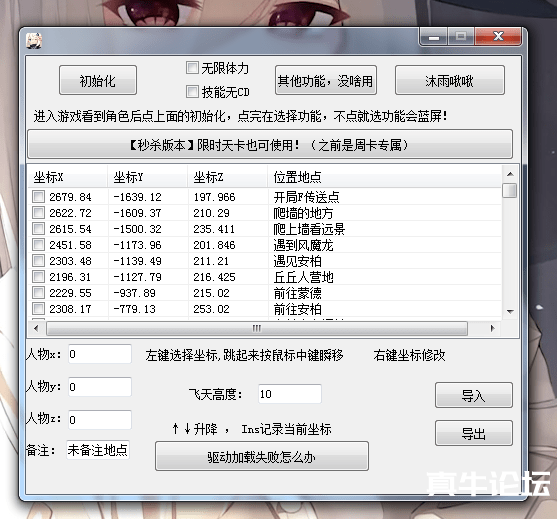Click the 秒杀版本 banner button
557x519 pixels.
coord(270,145)
